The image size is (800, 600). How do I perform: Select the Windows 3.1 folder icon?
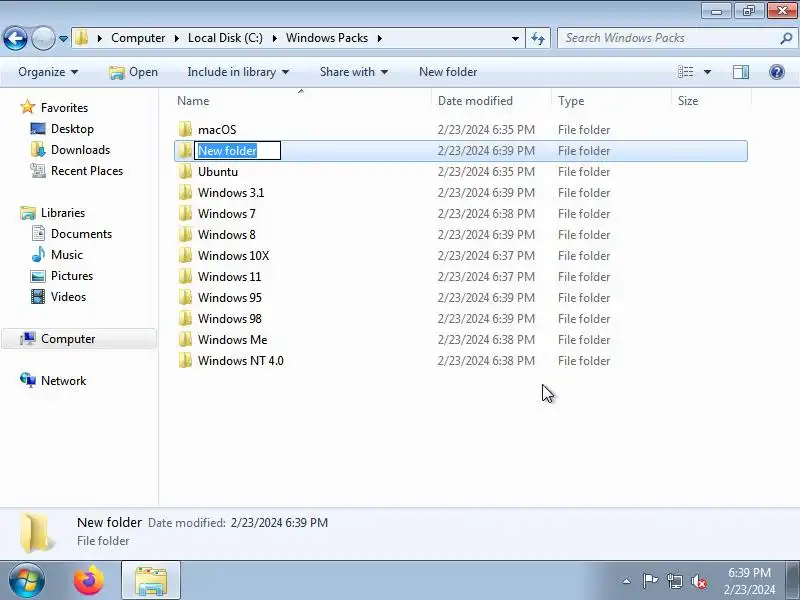185,192
